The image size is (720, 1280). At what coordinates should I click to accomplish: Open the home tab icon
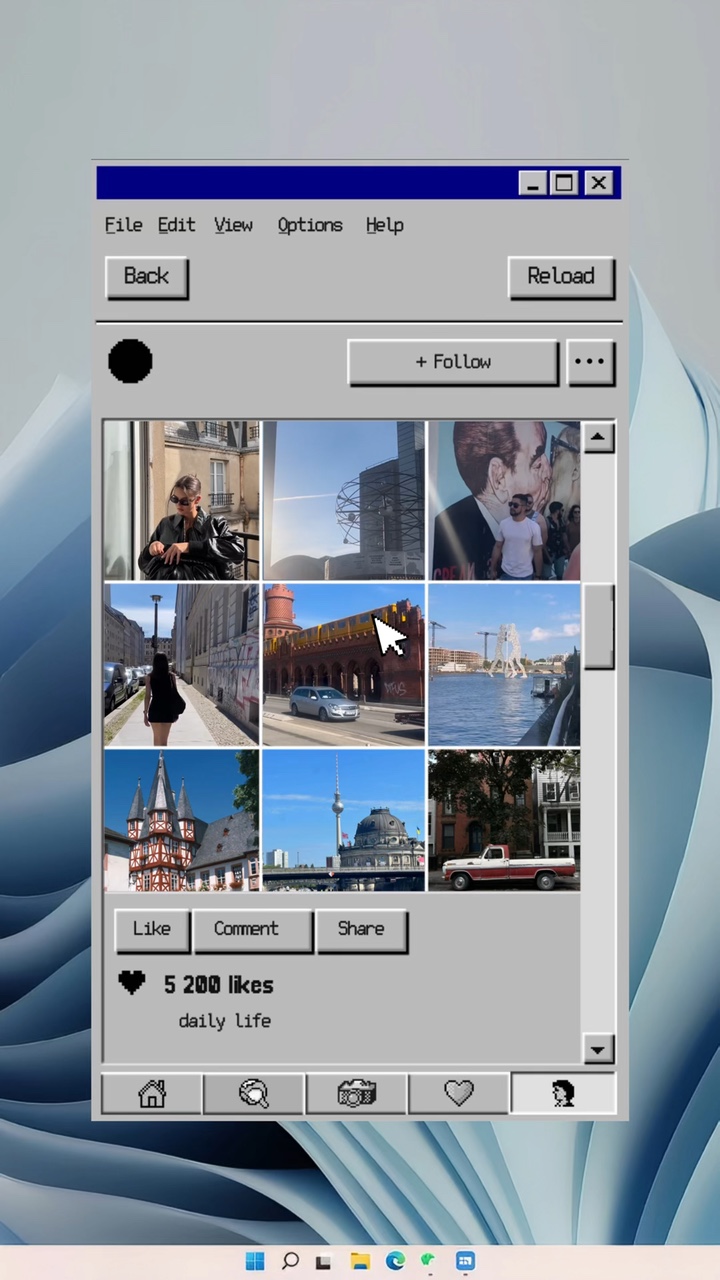[x=152, y=1094]
